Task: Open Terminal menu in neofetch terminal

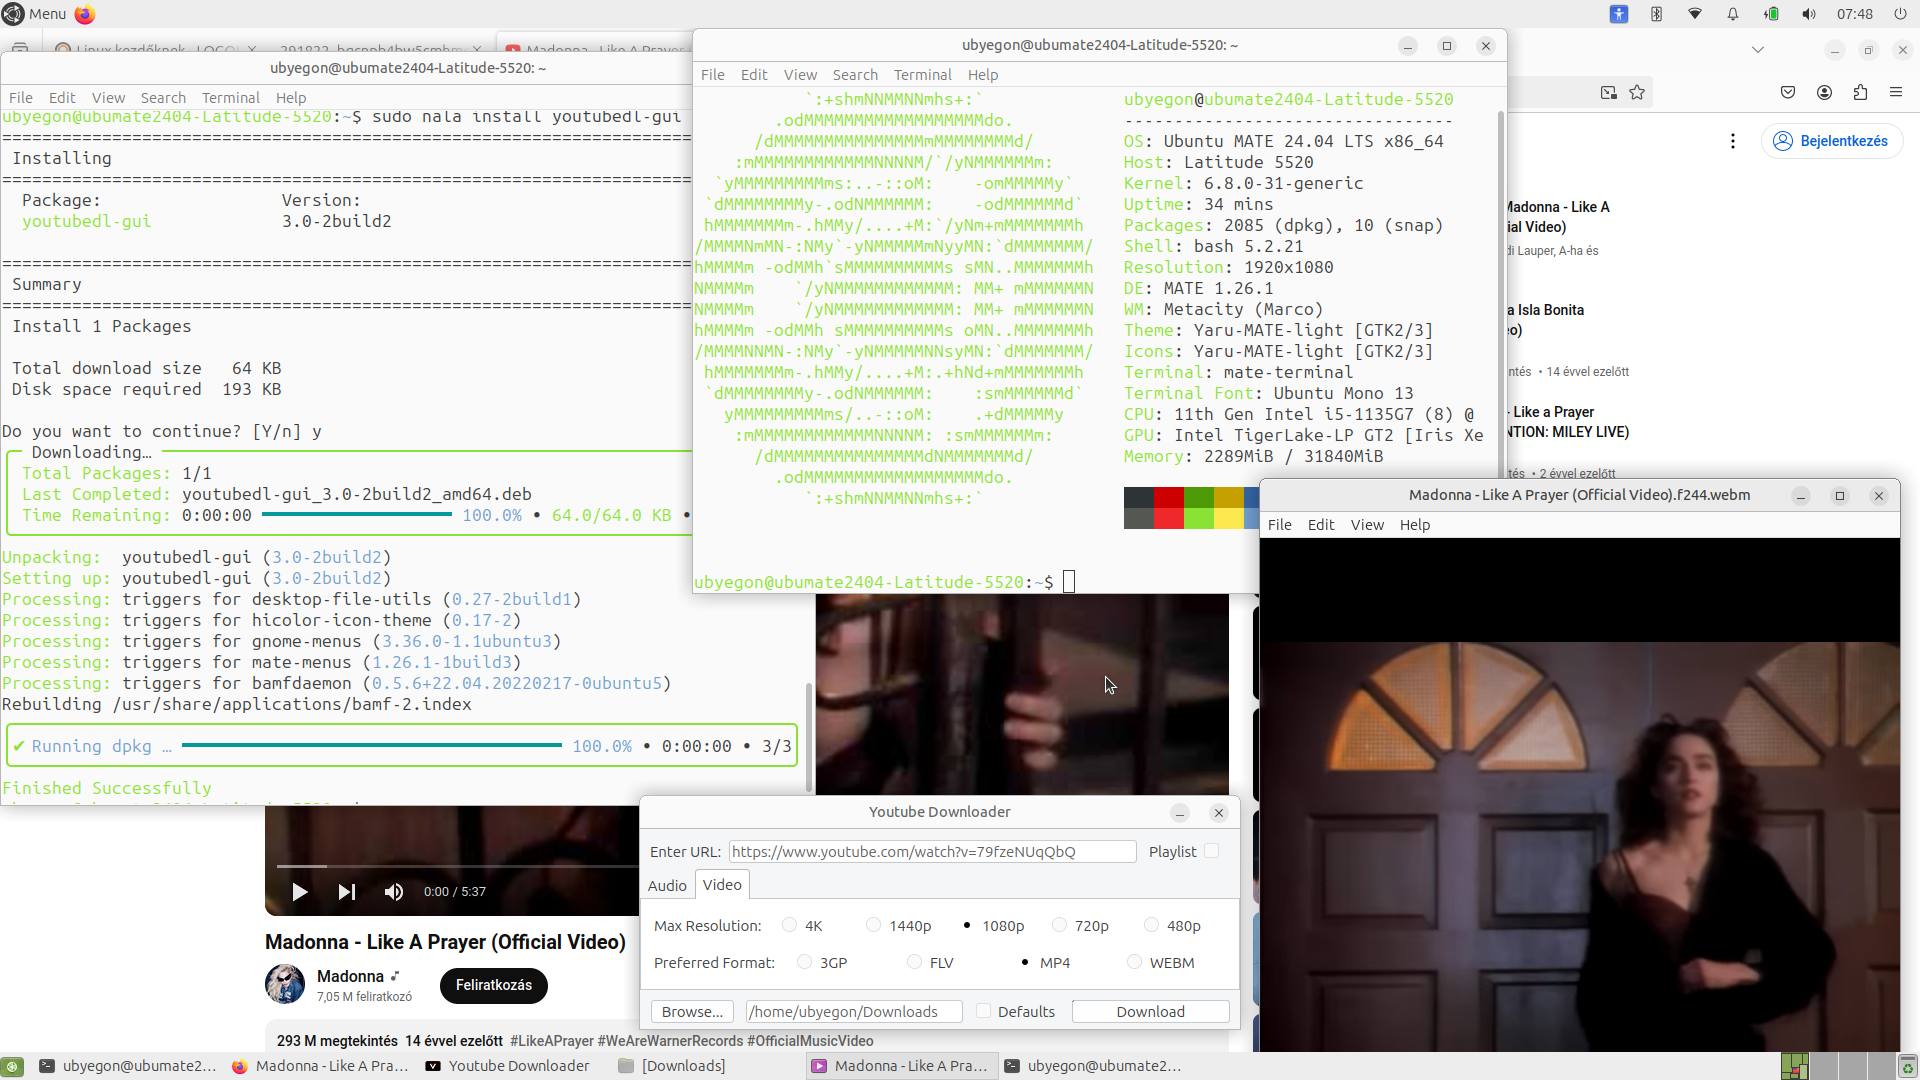Action: point(922,75)
